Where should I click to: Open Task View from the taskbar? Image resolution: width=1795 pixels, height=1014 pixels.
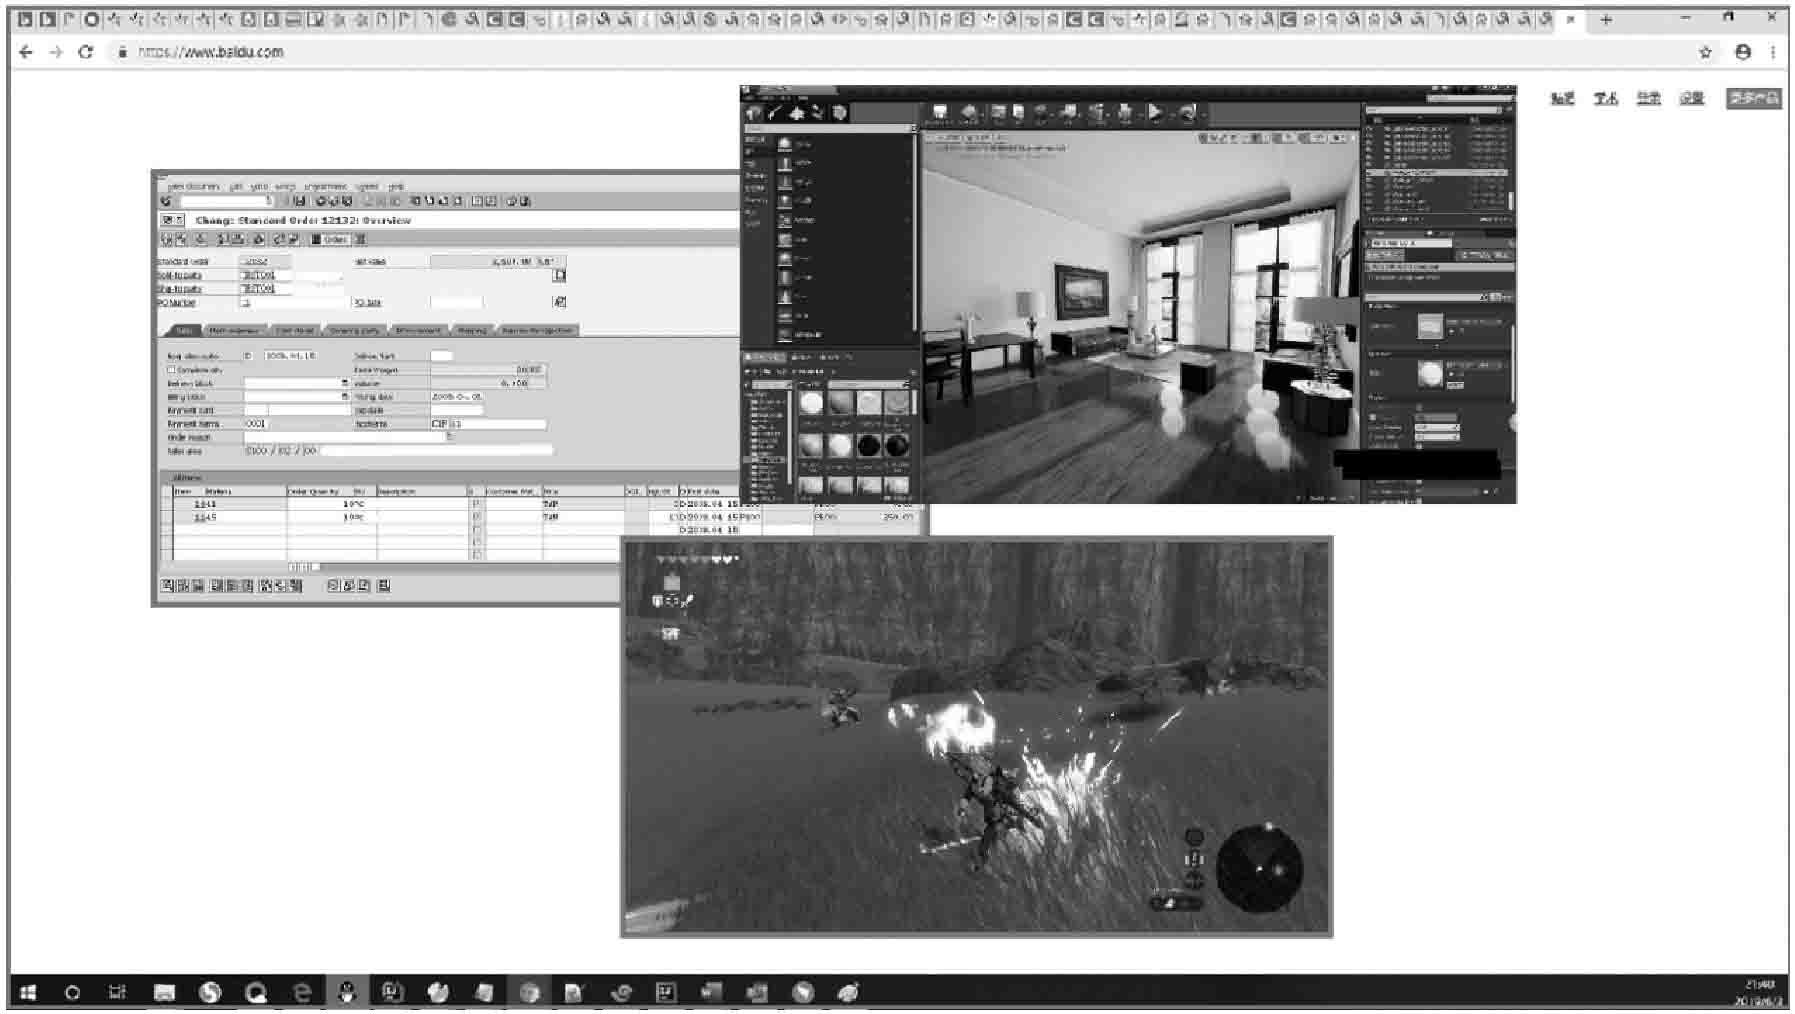pyautogui.click(x=118, y=992)
